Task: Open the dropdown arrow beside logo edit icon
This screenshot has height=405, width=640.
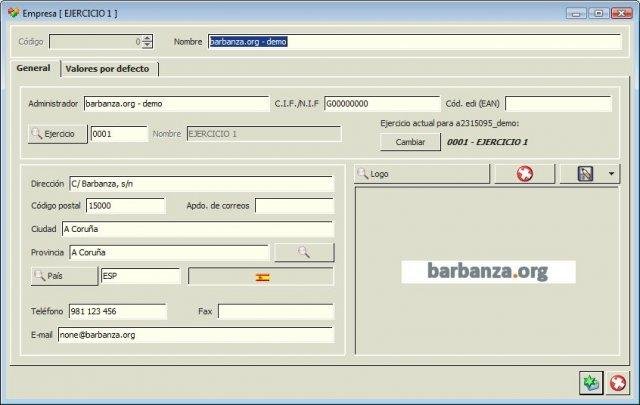Action: (611, 174)
